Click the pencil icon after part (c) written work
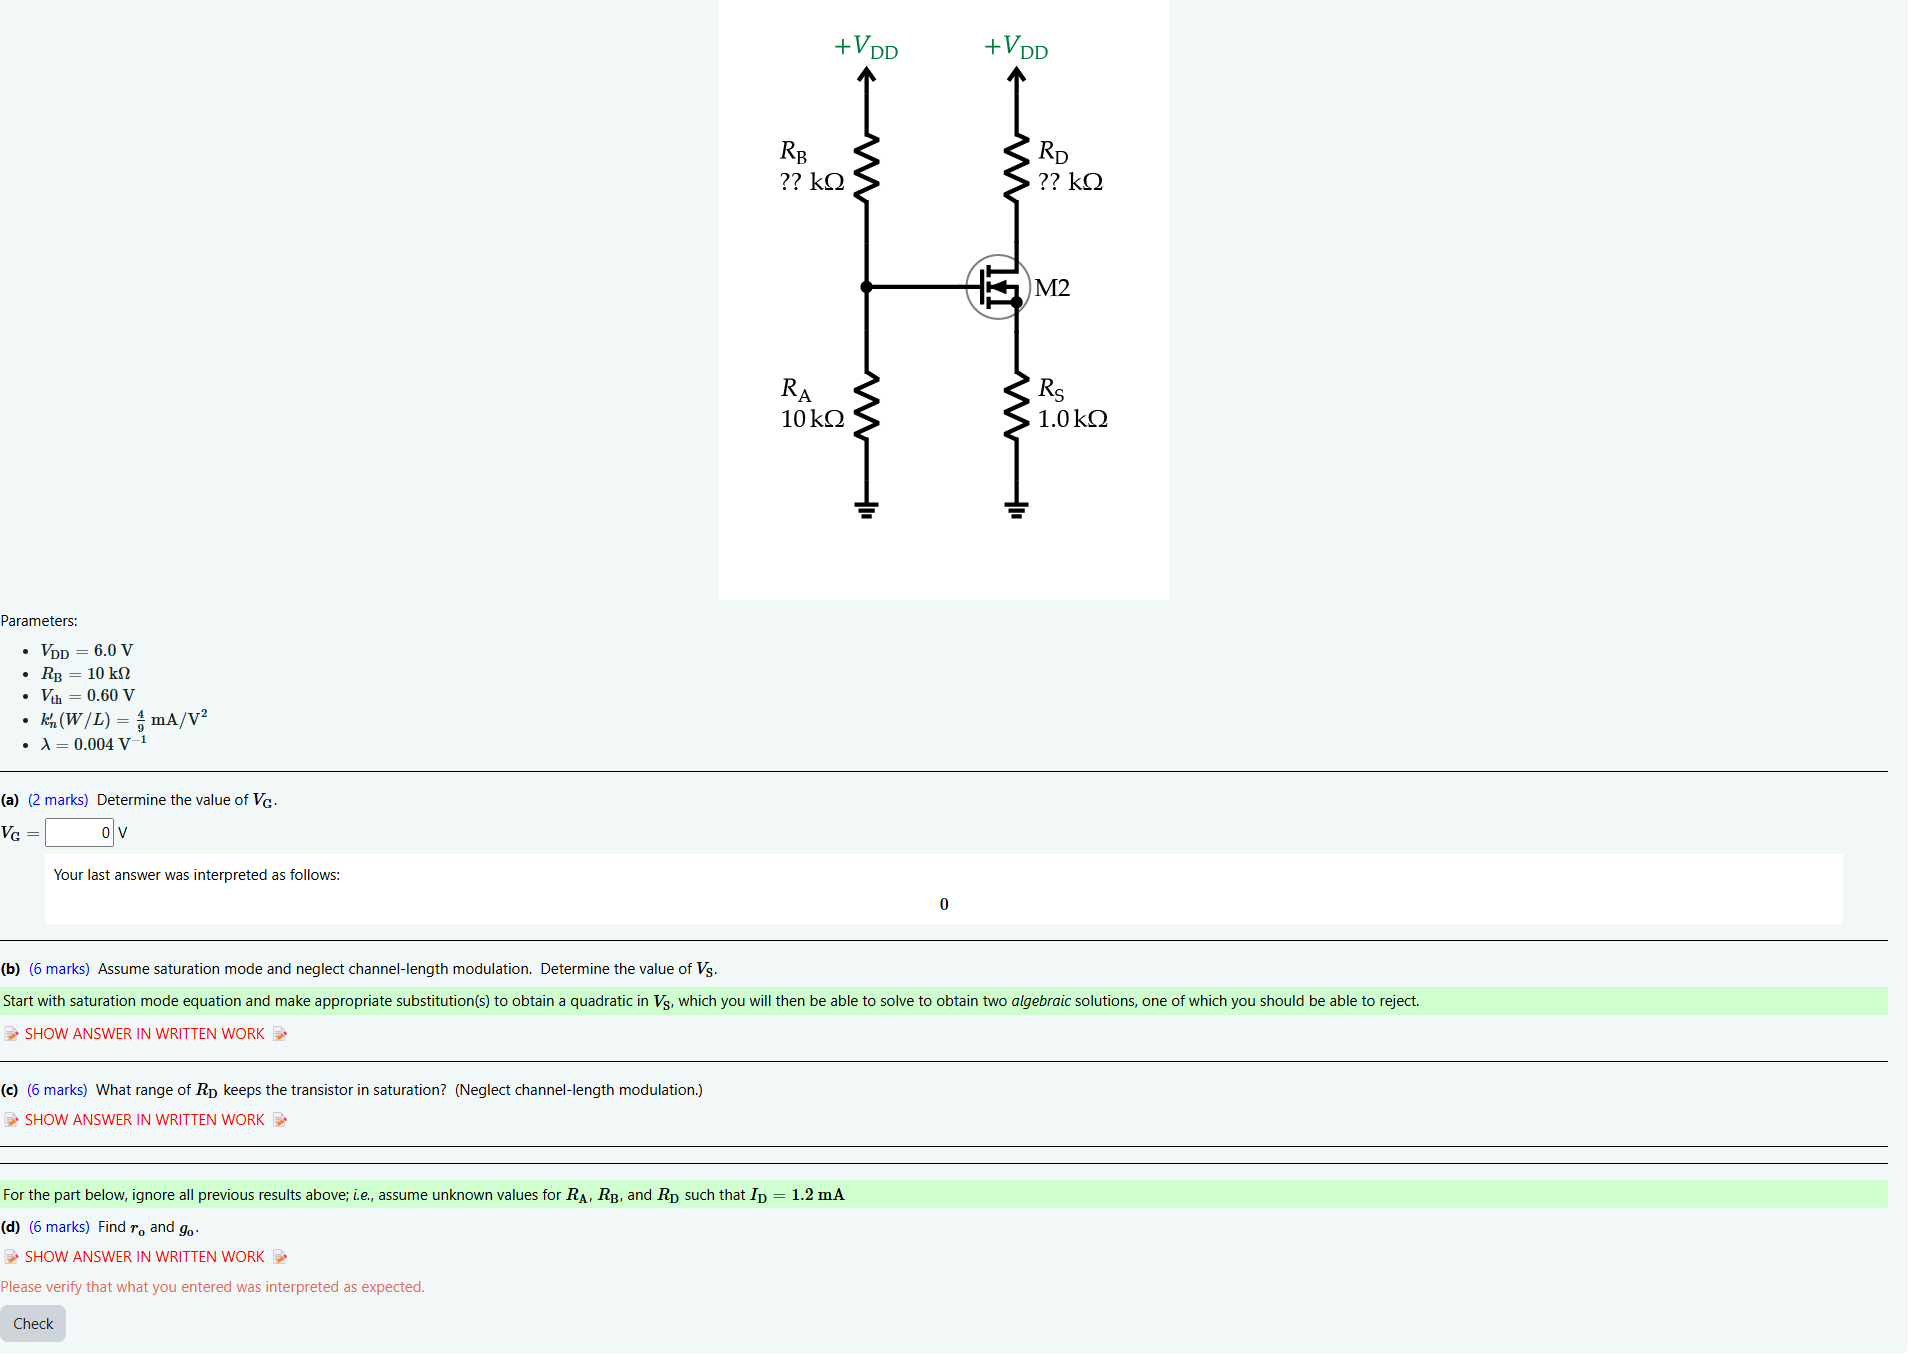This screenshot has width=1928, height=1358. [280, 1120]
